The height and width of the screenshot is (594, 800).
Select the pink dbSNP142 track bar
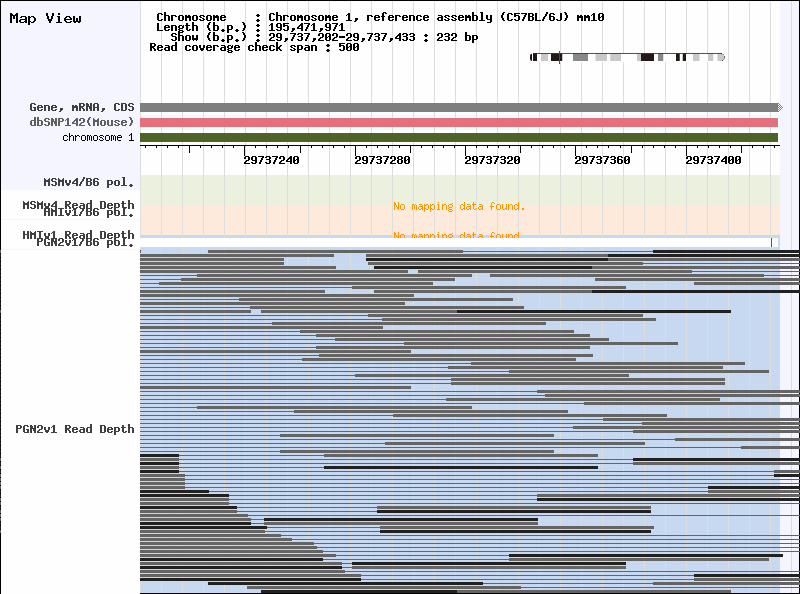click(x=459, y=122)
